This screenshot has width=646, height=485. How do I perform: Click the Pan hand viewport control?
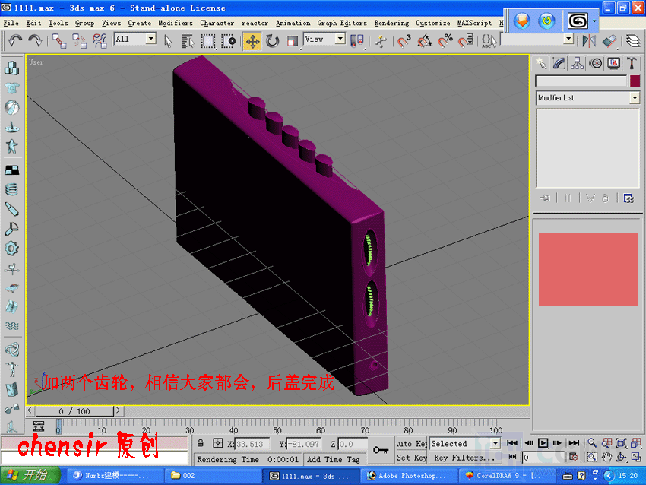(607, 457)
